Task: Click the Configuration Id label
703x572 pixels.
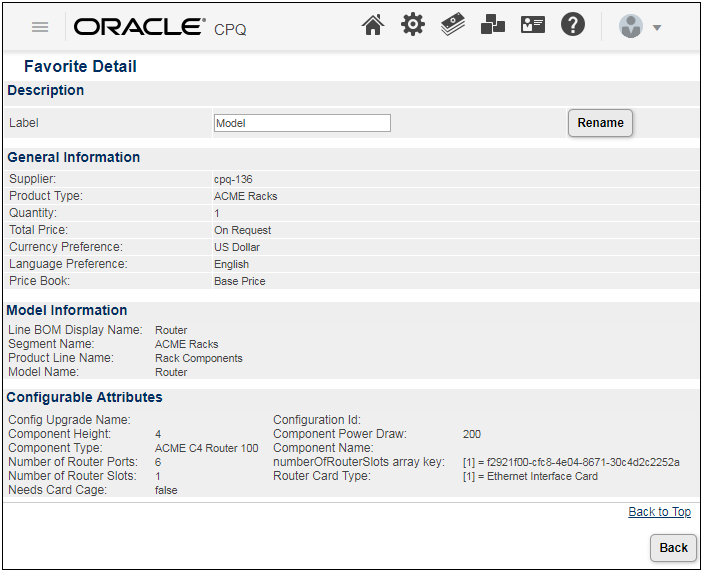Action: coord(317,420)
